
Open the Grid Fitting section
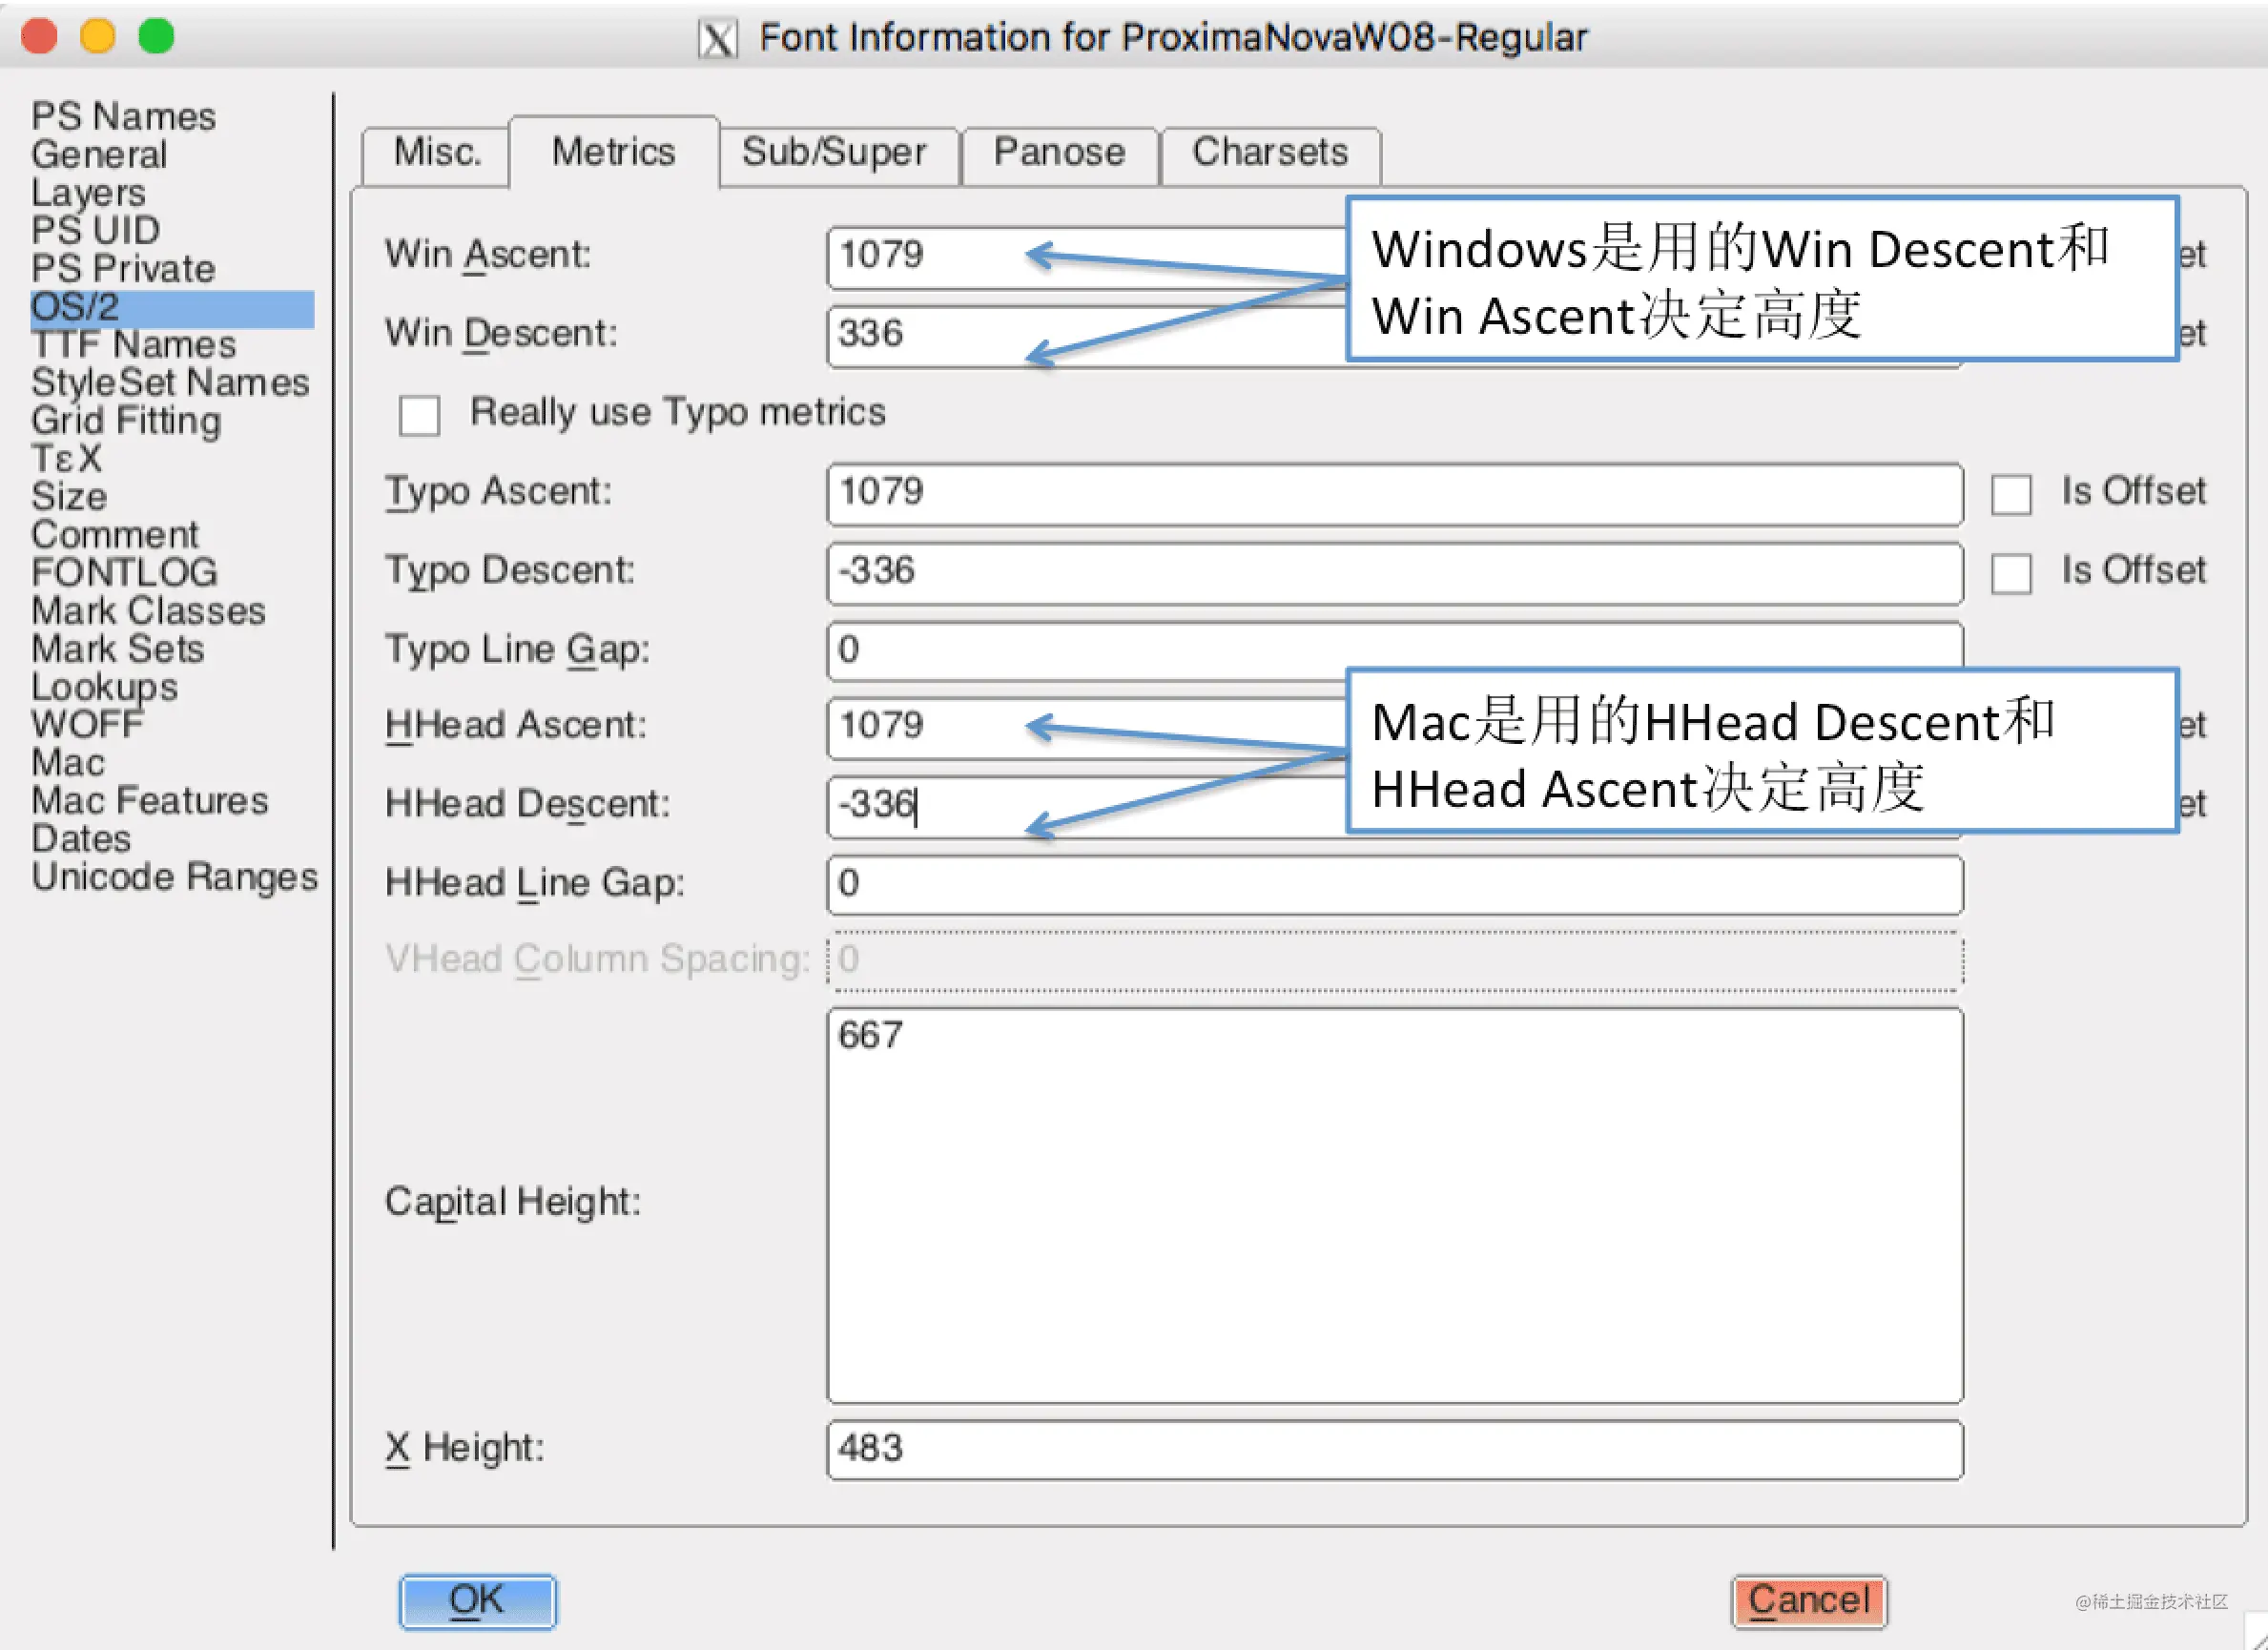tap(126, 420)
